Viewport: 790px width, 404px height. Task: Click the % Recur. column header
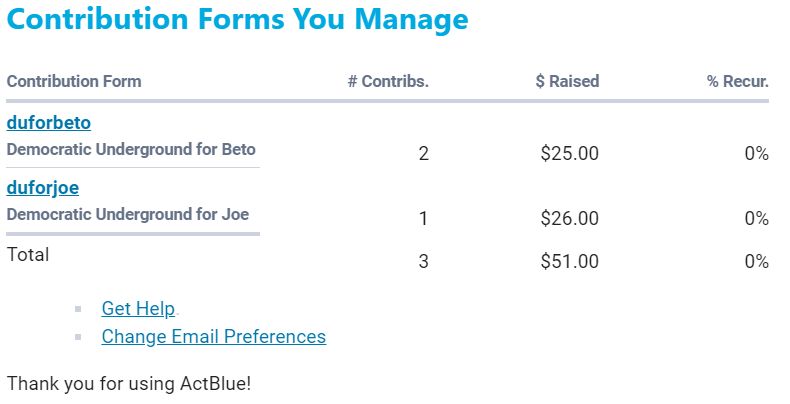(737, 81)
